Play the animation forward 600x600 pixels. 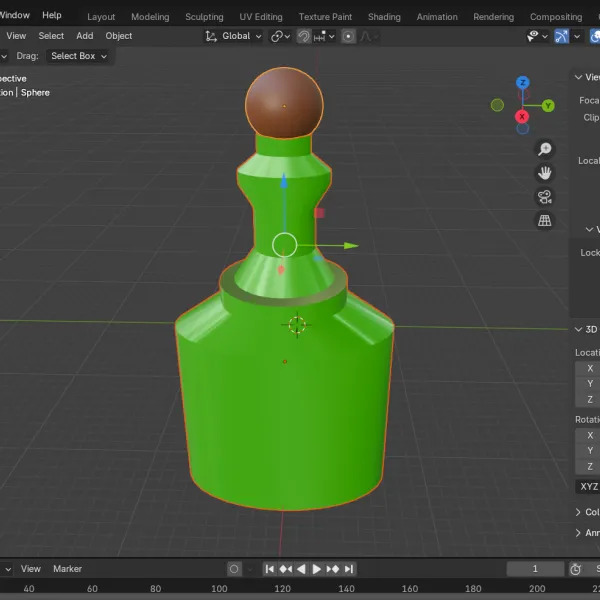316,569
